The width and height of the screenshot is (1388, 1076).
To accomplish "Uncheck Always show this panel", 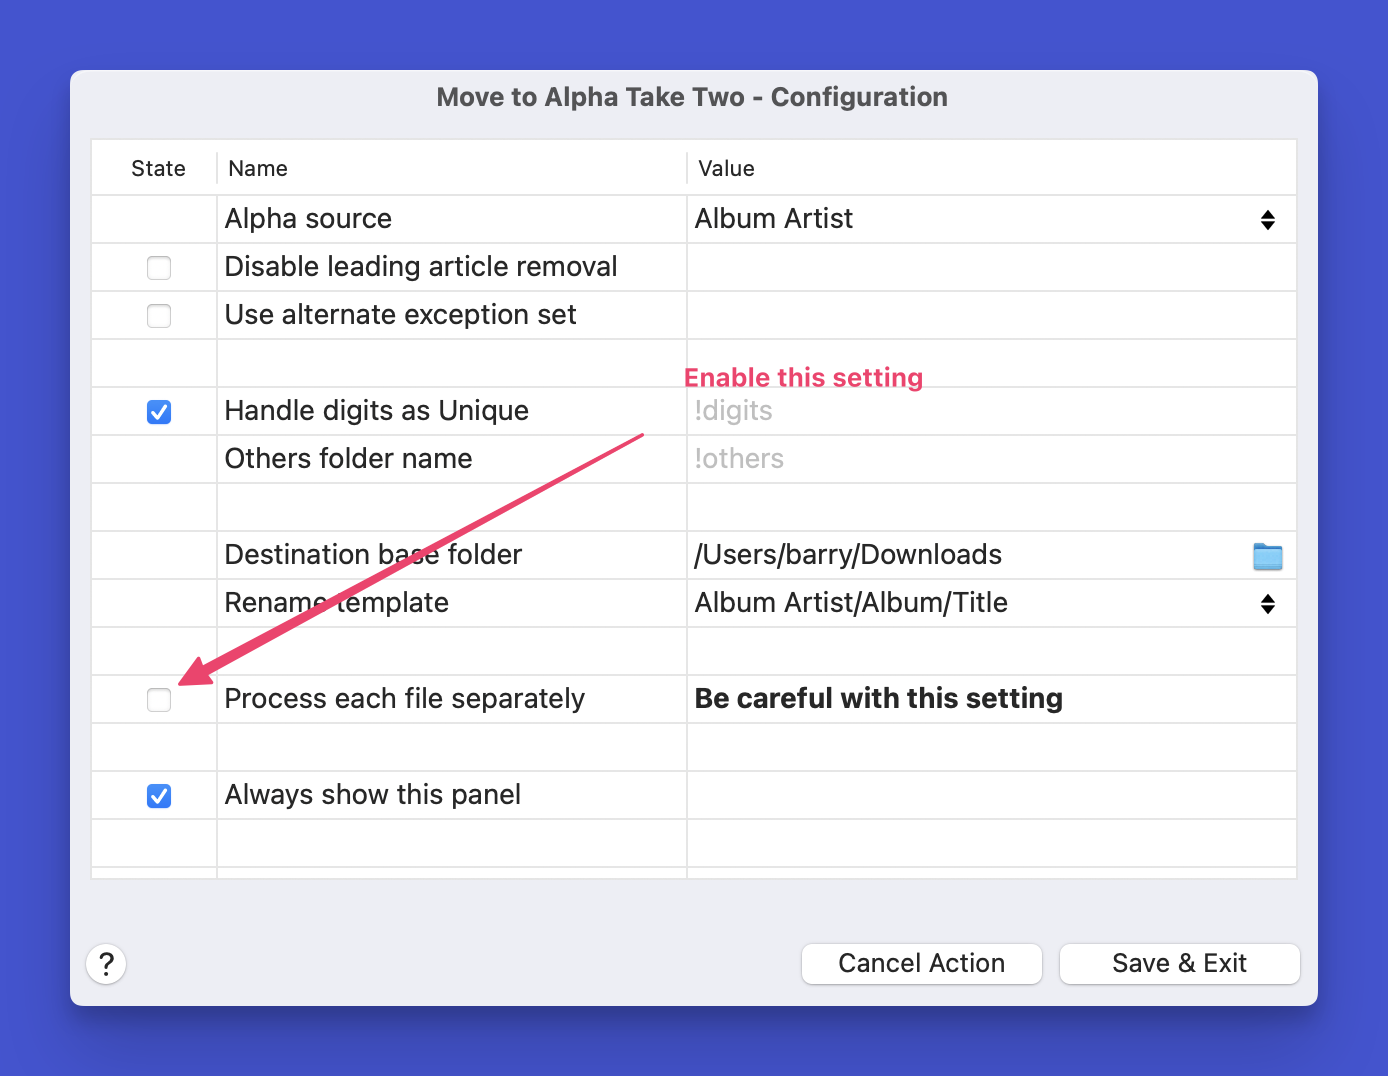I will coord(159,796).
